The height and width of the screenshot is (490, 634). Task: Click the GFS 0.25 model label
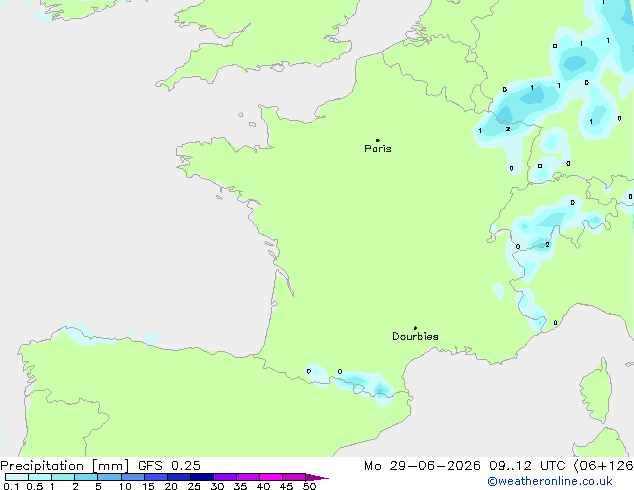169,466
